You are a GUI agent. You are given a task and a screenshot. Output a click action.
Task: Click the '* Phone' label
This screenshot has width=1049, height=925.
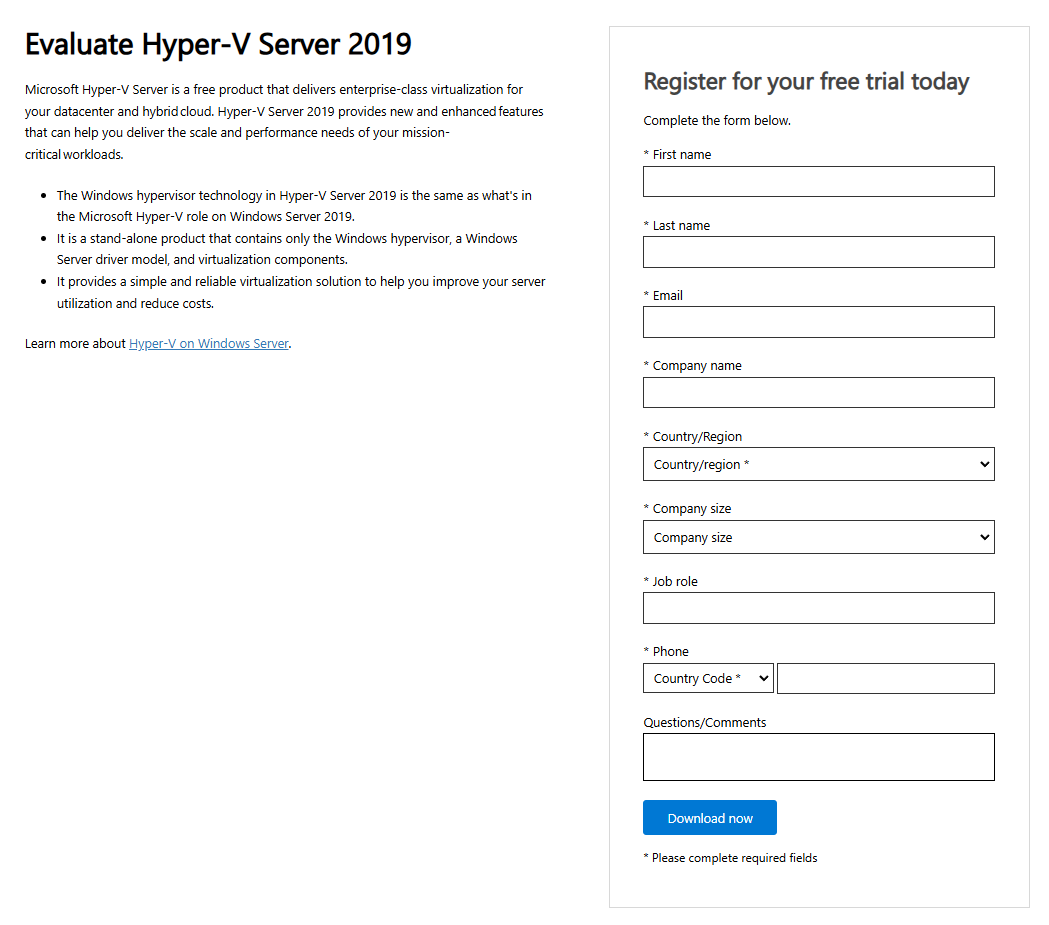[666, 651]
